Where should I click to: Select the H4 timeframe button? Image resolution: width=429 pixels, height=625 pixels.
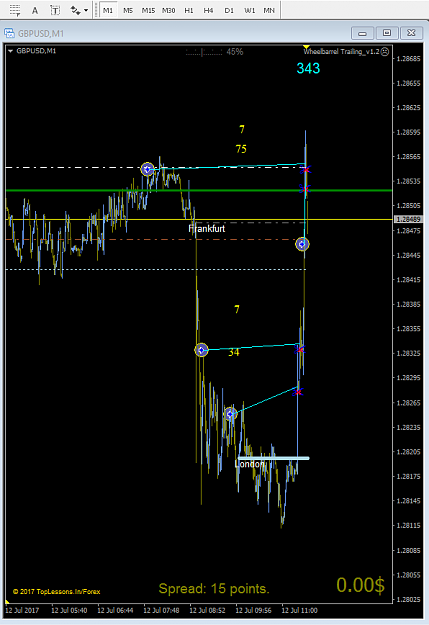click(x=208, y=10)
